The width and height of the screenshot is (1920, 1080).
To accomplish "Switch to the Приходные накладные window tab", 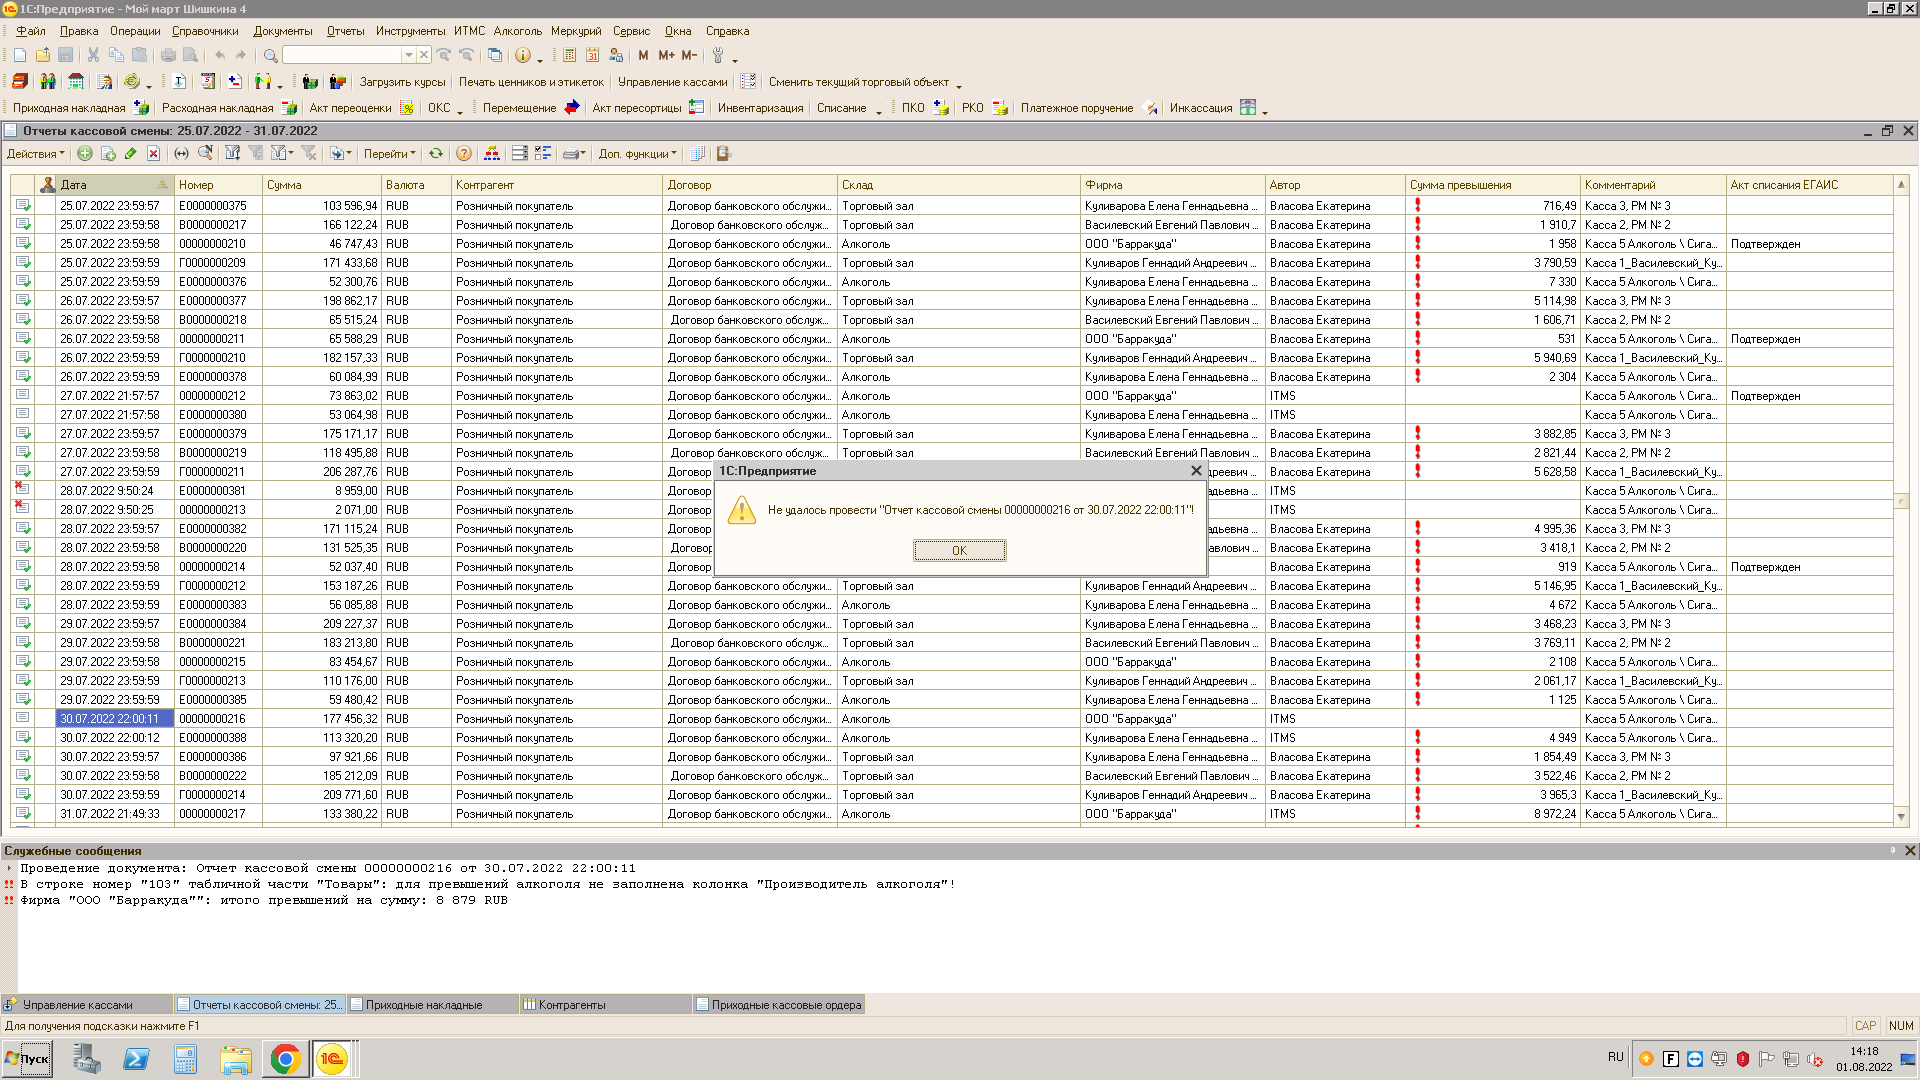I will coord(424,1005).
